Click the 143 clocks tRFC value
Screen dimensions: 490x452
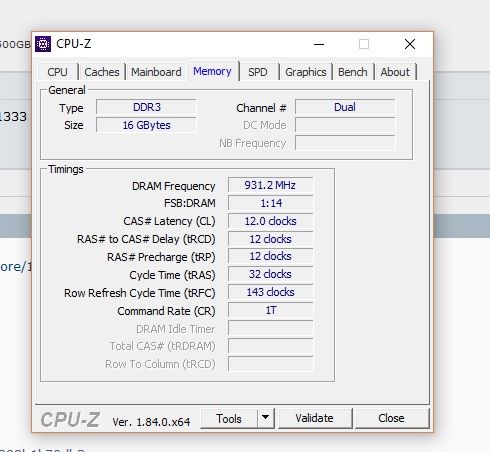click(x=270, y=292)
